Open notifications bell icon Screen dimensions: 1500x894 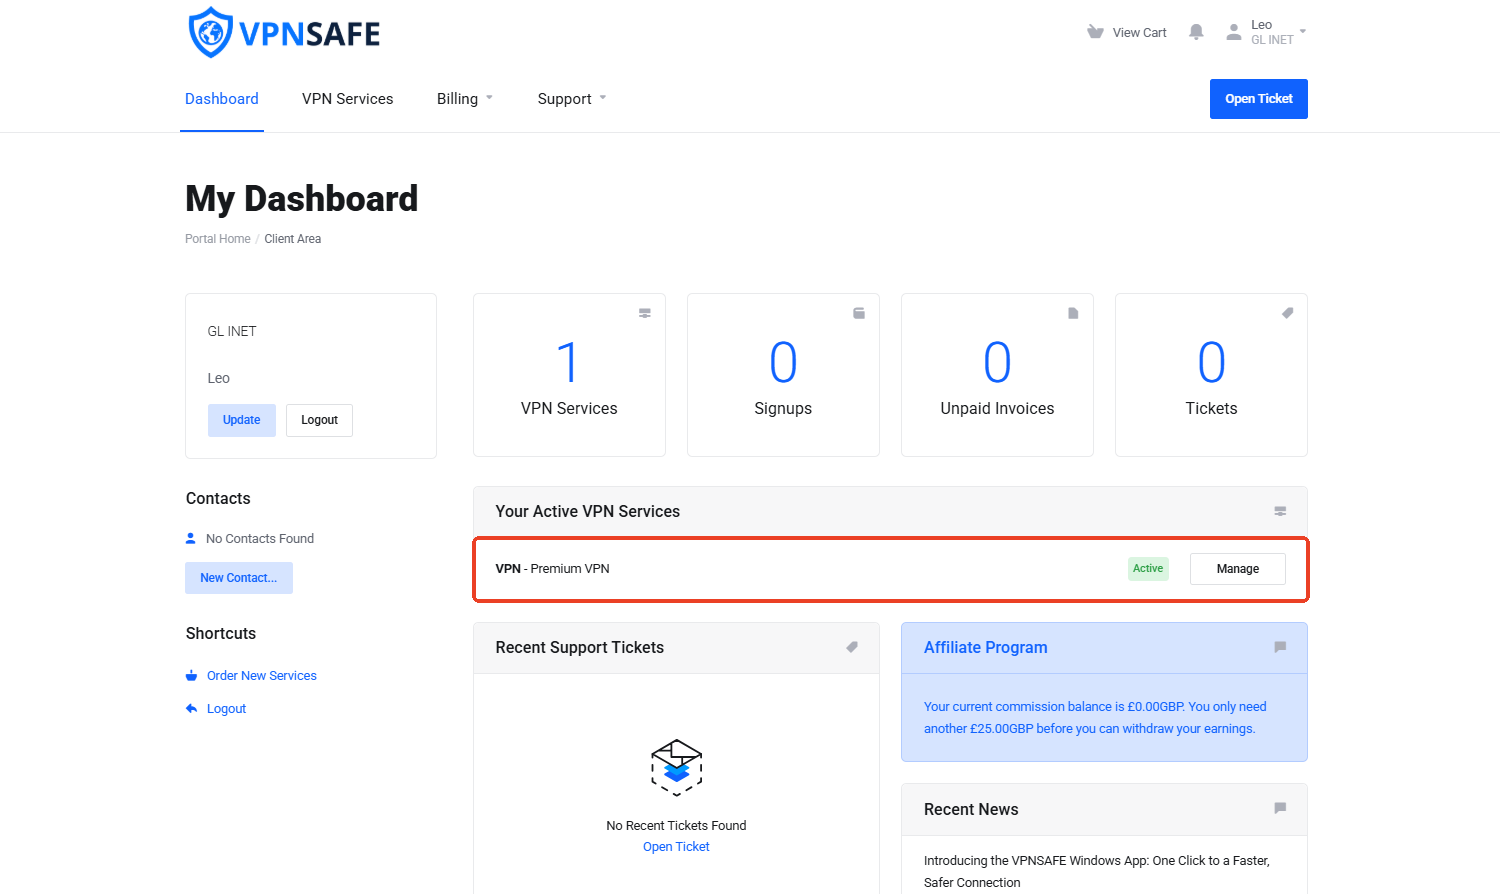click(1196, 32)
